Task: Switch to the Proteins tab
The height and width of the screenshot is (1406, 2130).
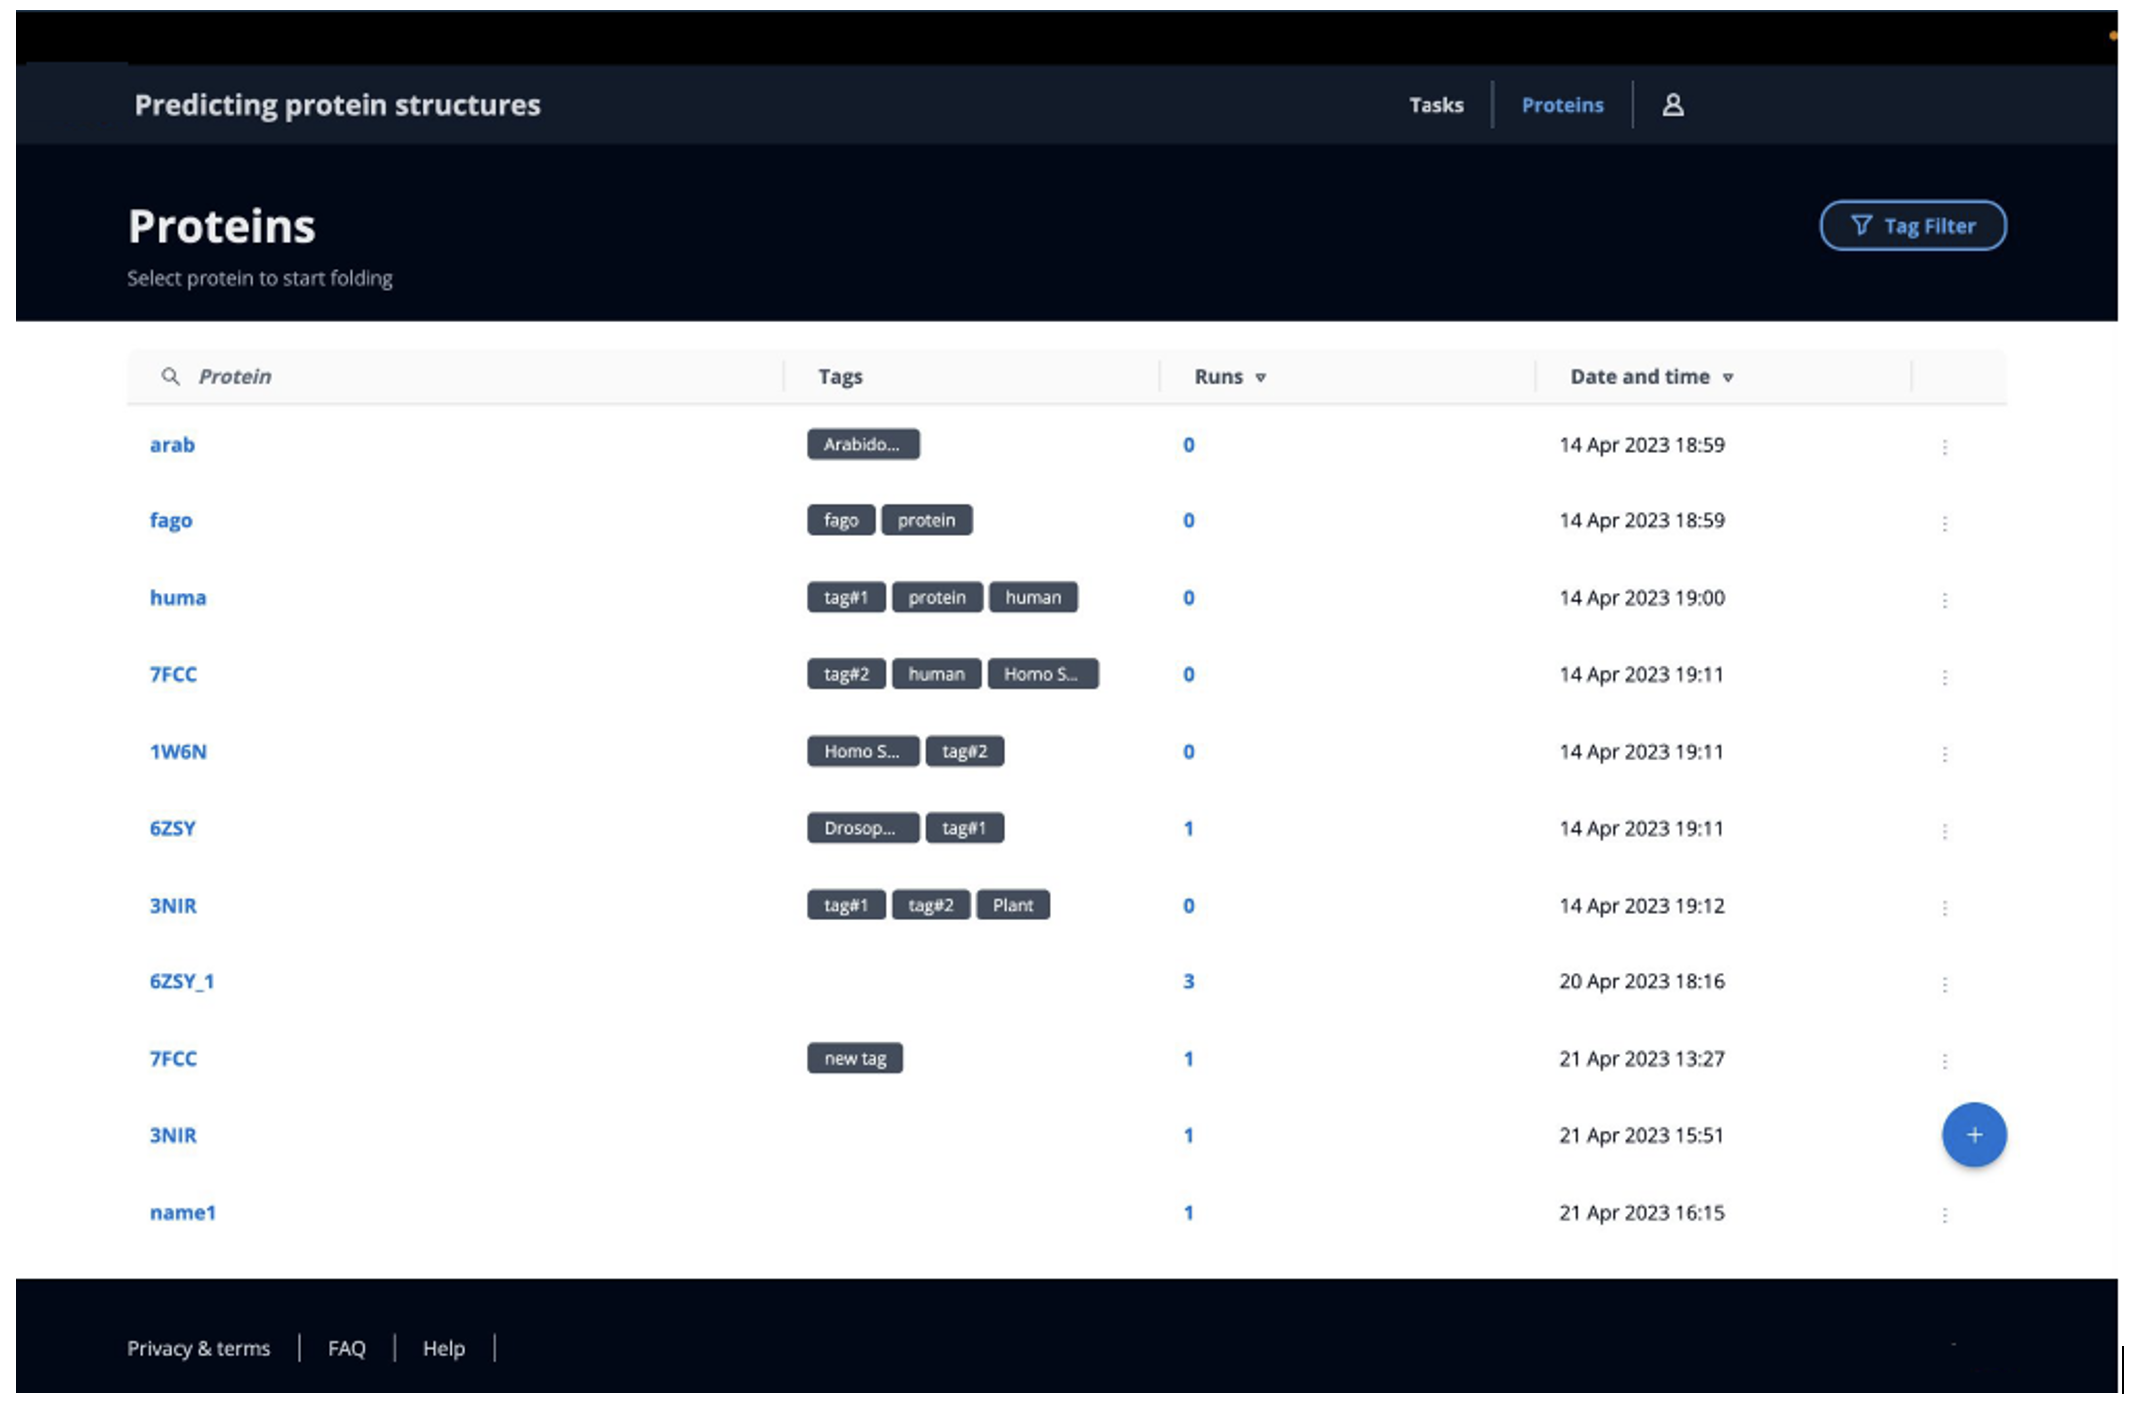Action: (x=1562, y=104)
